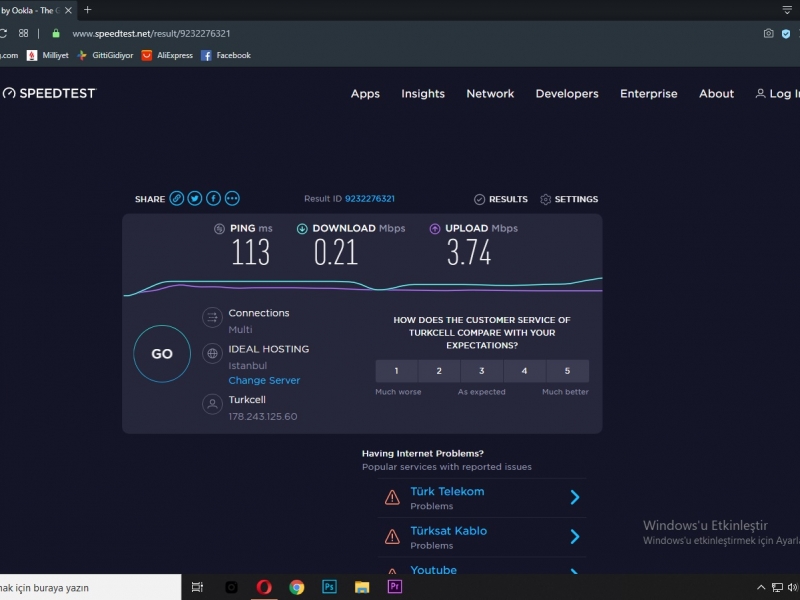Open the speed dial grid icon
The width and height of the screenshot is (800, 600).
pyautogui.click(x=23, y=33)
